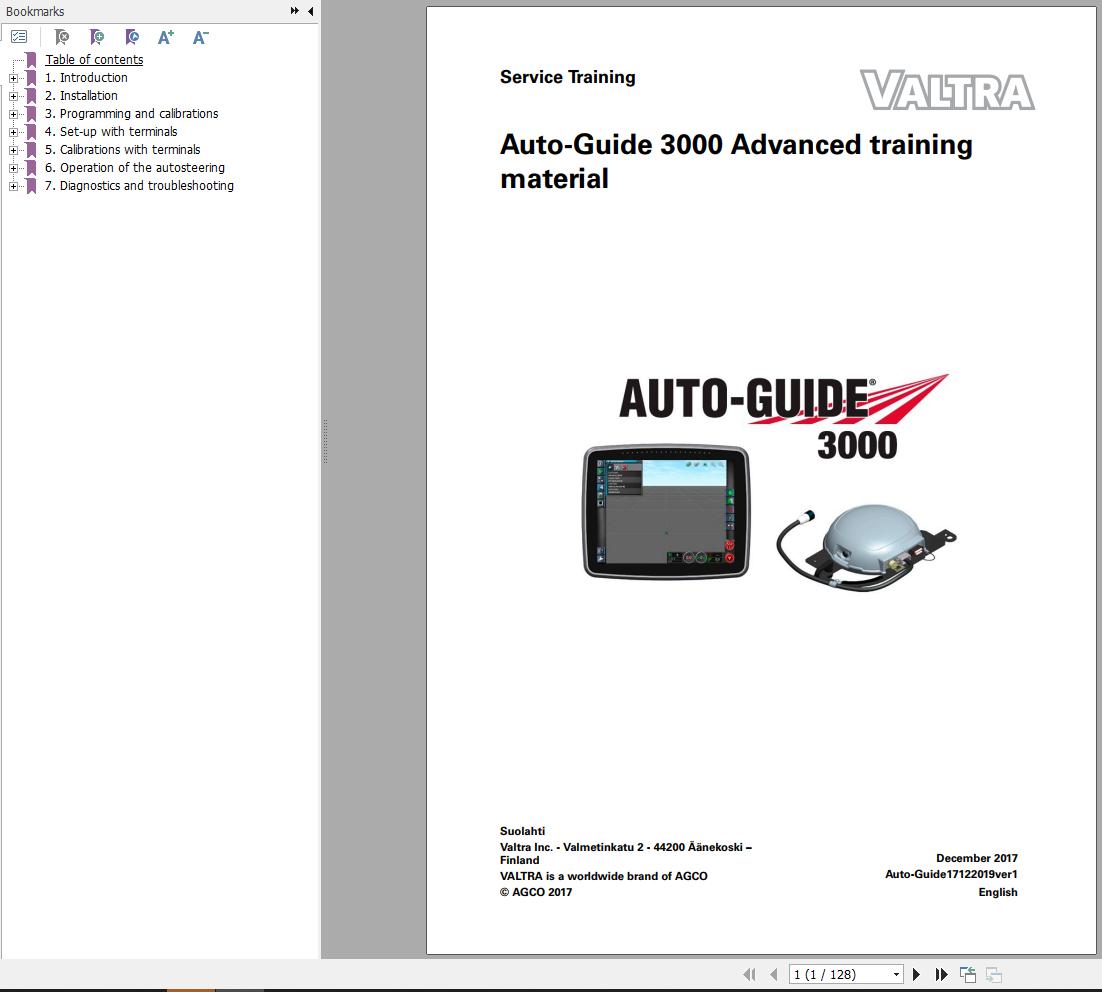Select the 1. Introduction bookmark label

86,77
